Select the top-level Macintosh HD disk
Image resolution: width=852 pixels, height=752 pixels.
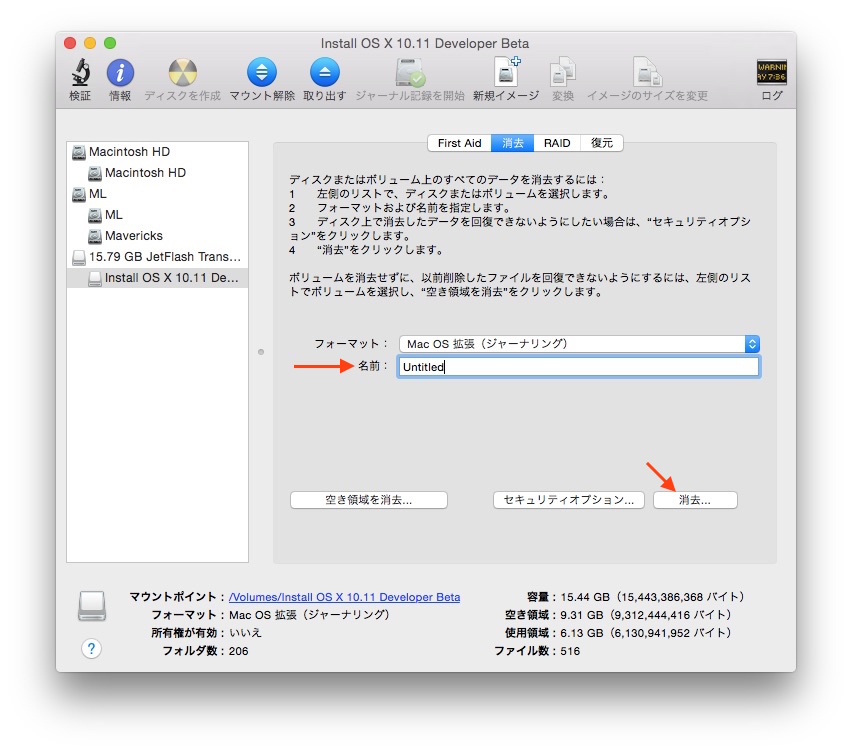[x=158, y=152]
